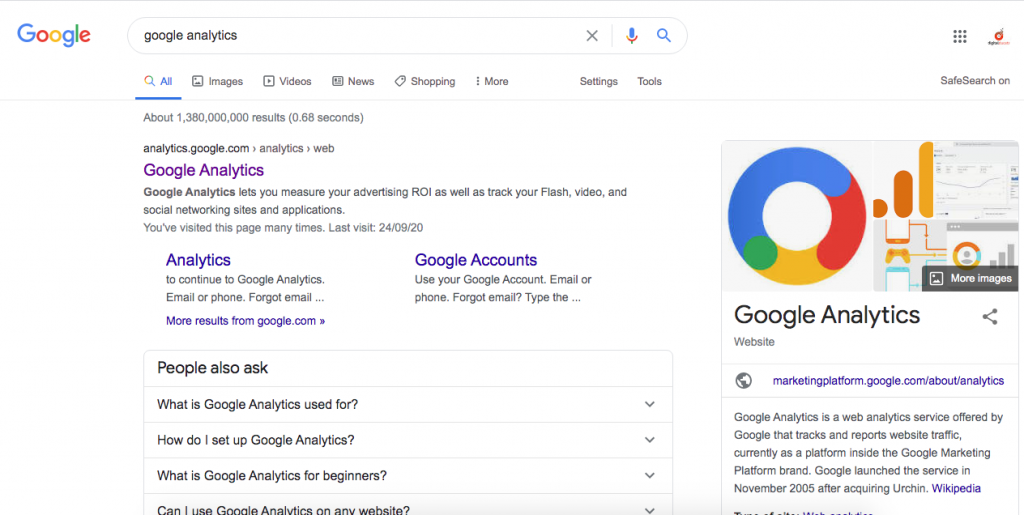Click the analytics dashboard screenshot thumbnail

pyautogui.click(x=976, y=179)
